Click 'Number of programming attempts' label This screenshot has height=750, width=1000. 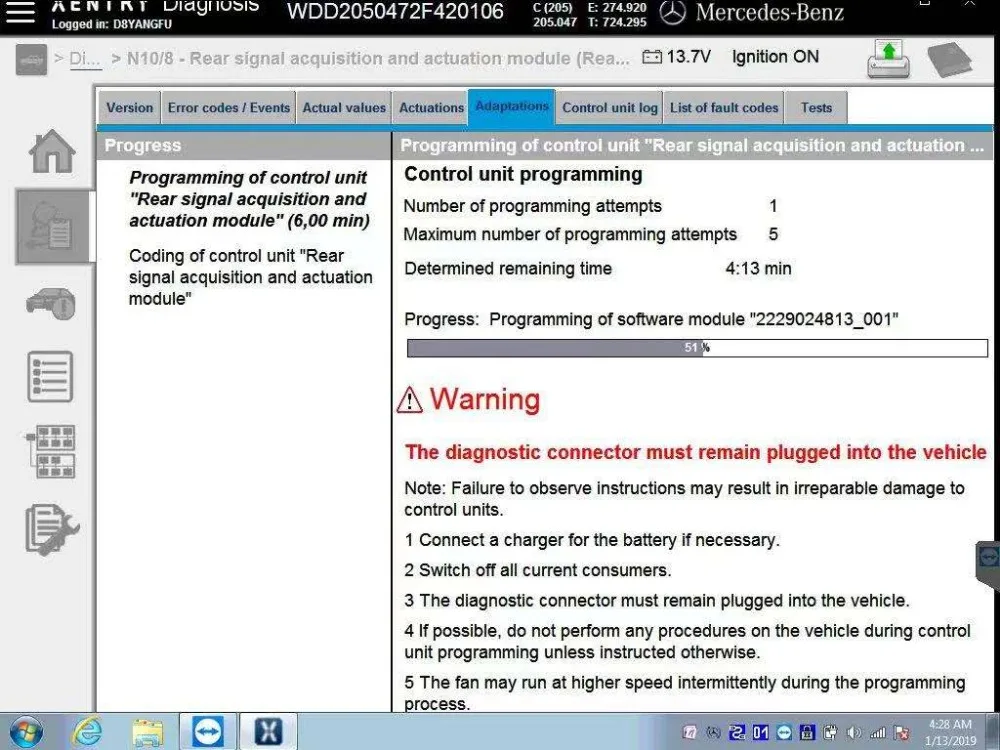533,206
